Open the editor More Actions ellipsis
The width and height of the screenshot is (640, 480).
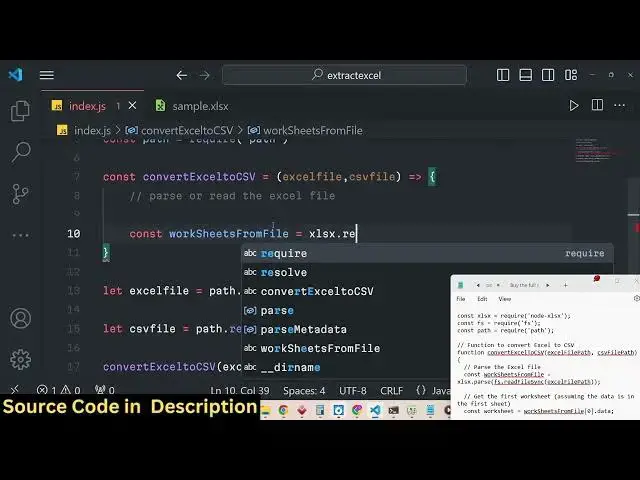click(620, 105)
